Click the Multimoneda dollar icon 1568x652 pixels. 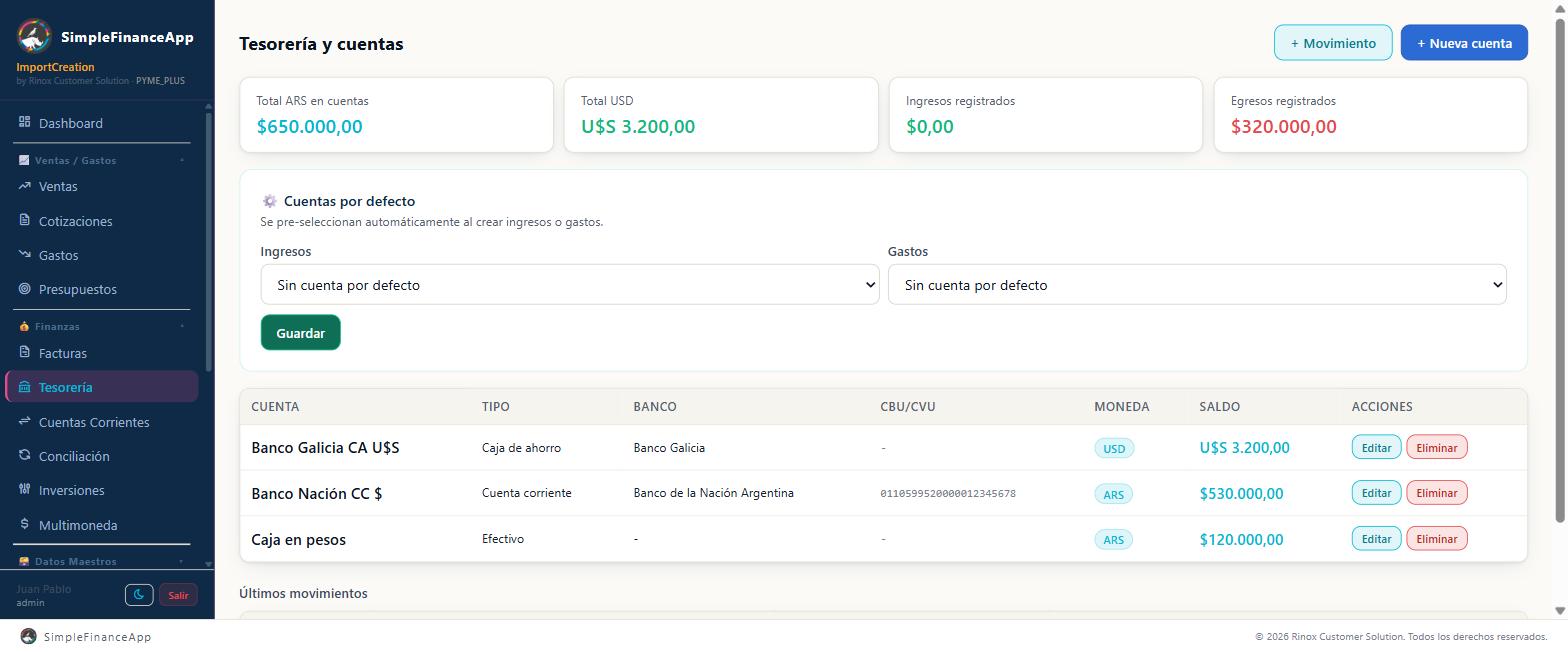[25, 524]
